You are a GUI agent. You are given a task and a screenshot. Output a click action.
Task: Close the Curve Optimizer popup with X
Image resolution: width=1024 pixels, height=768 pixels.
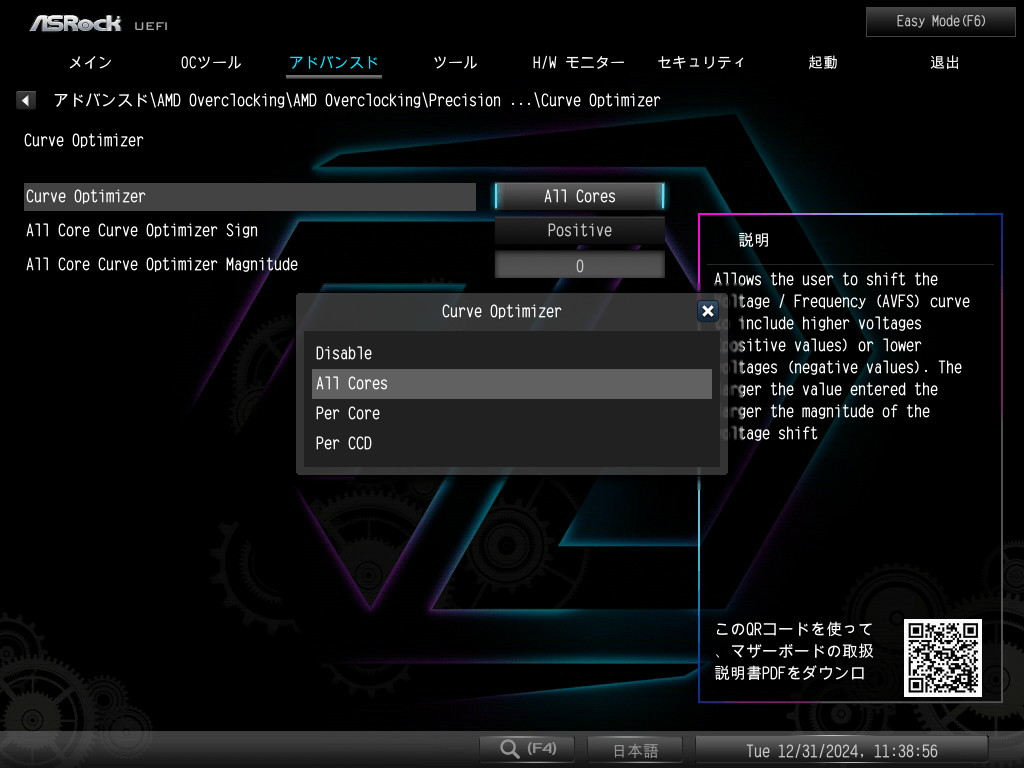pyautogui.click(x=707, y=311)
